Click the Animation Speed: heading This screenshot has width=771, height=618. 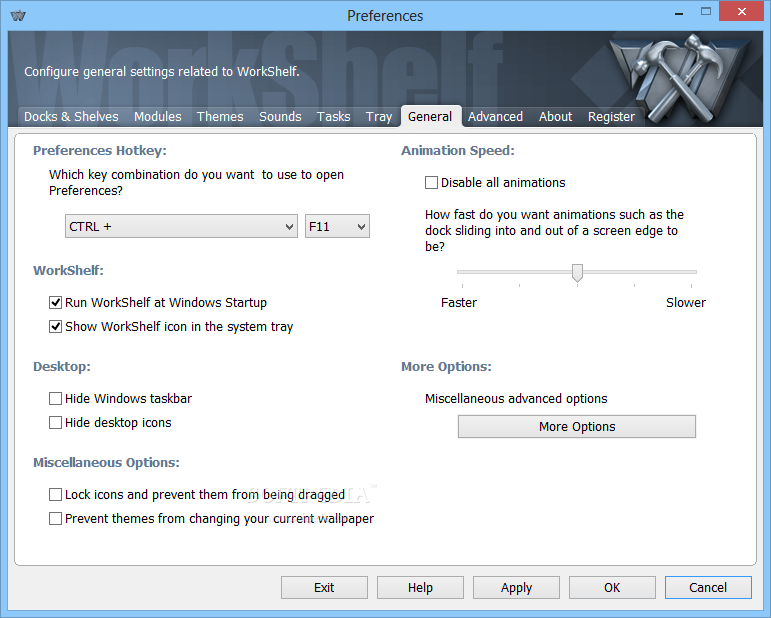pos(458,150)
